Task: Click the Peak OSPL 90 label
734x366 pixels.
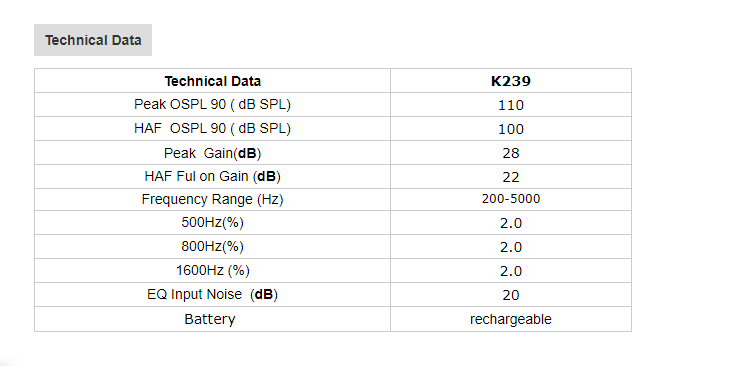Action: (x=213, y=104)
